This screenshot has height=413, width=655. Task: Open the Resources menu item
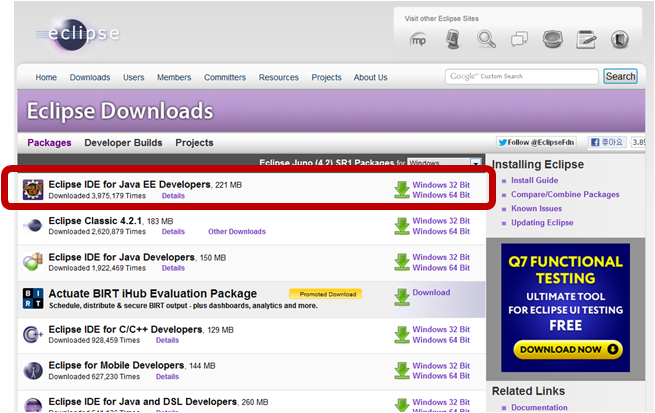tap(279, 77)
